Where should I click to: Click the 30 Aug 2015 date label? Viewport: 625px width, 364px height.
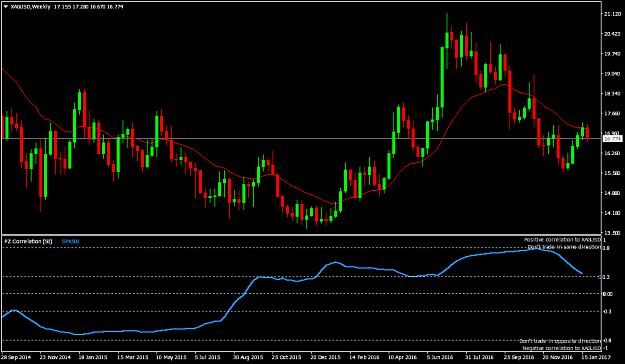[x=249, y=356]
